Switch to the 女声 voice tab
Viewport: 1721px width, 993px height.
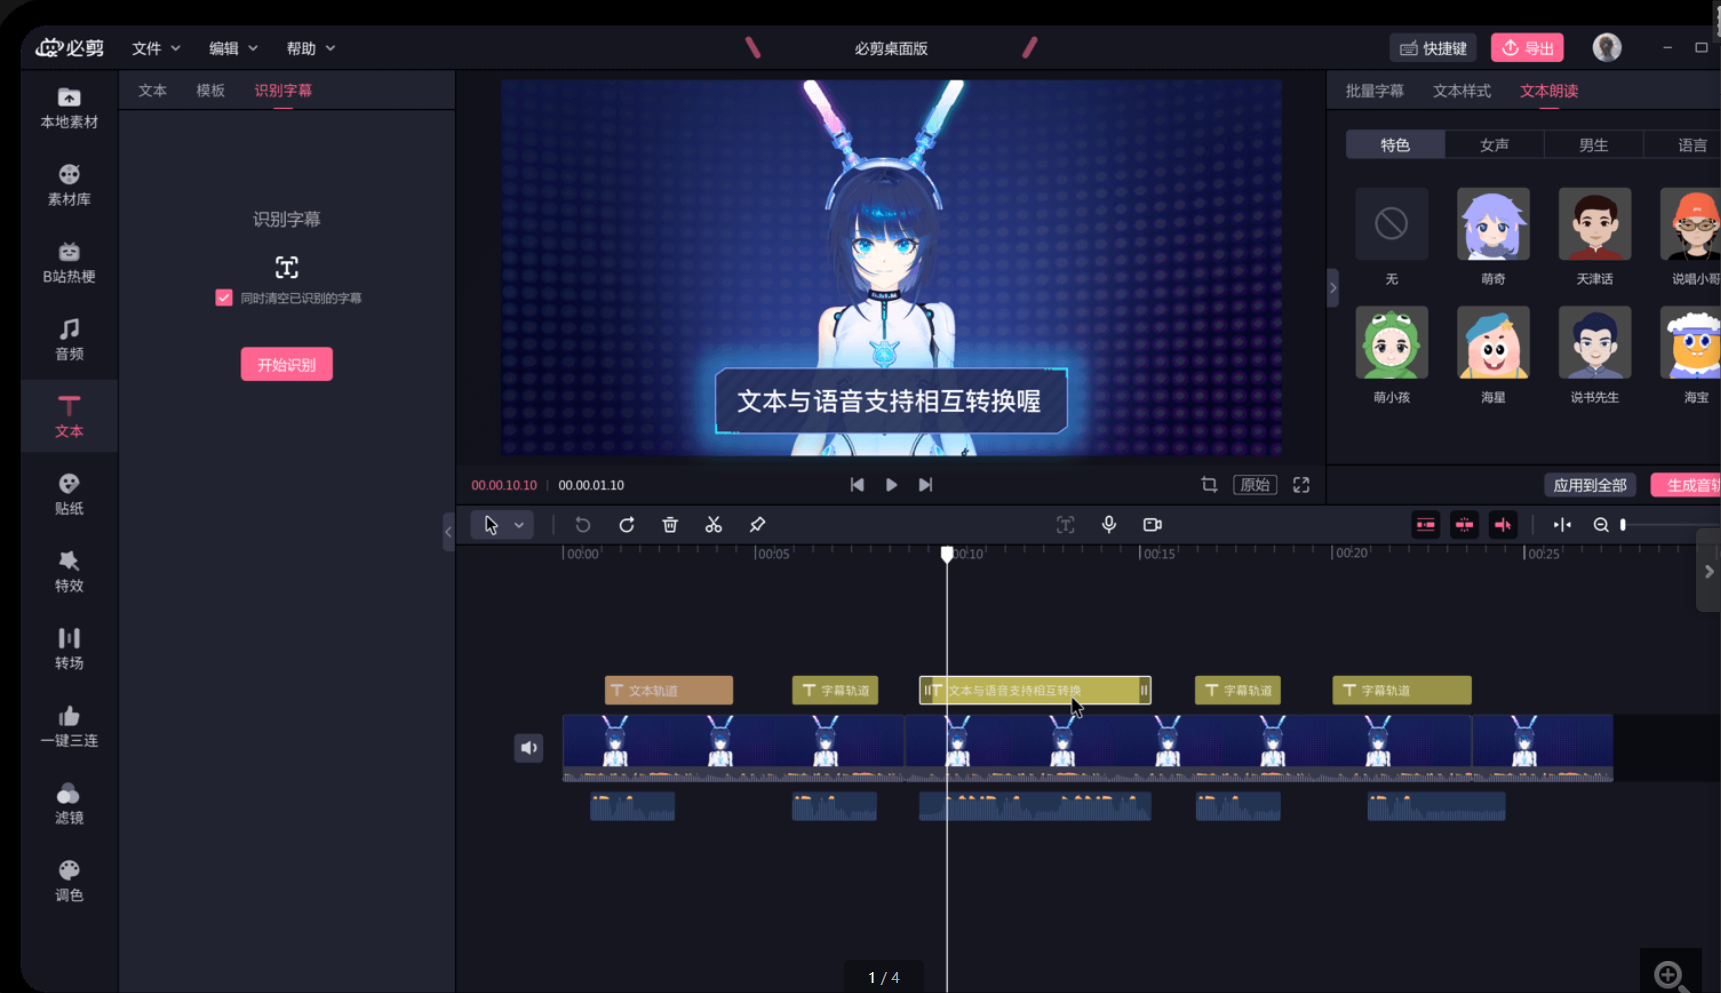[1494, 145]
